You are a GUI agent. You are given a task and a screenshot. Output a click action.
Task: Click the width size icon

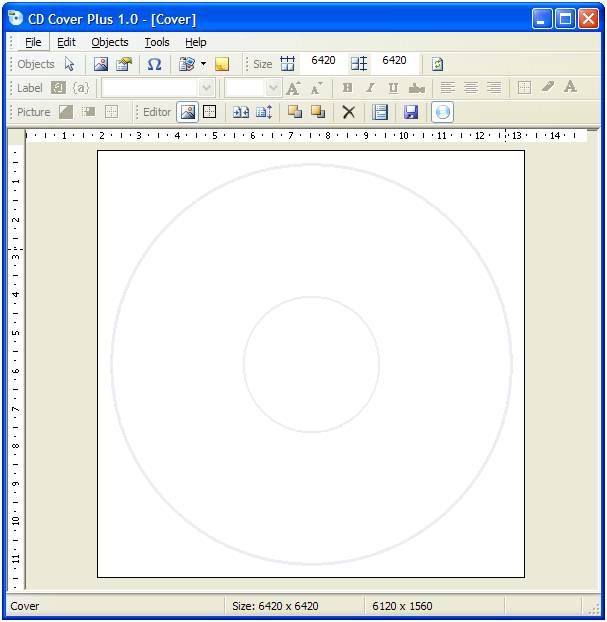(x=288, y=63)
